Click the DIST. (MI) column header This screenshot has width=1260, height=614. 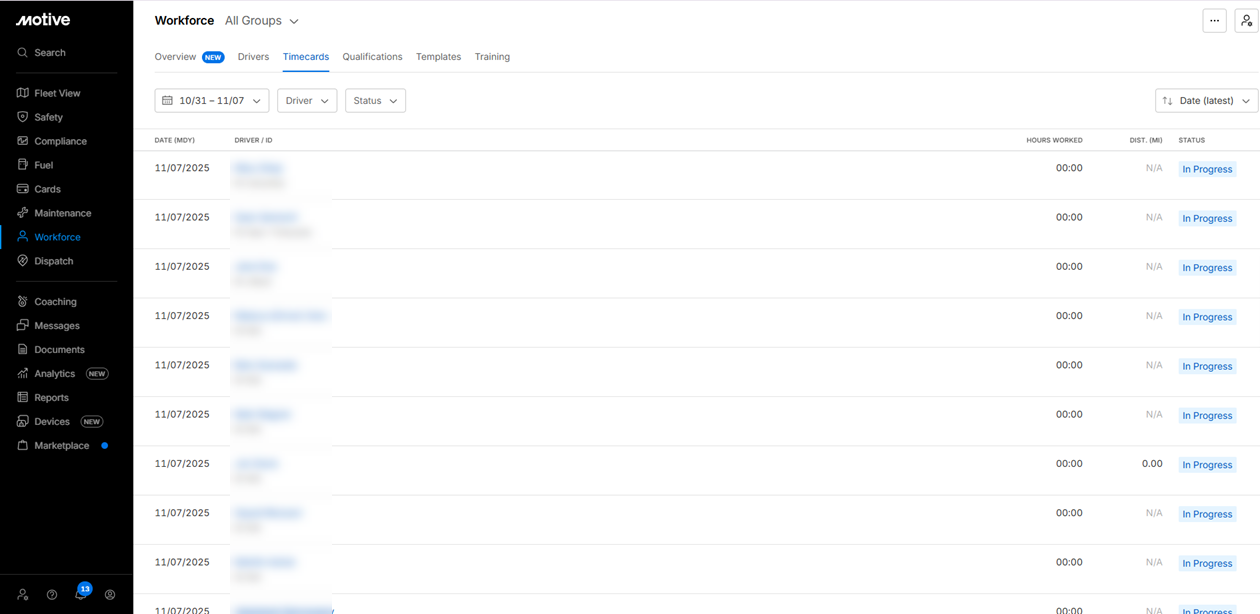pyautogui.click(x=1146, y=140)
